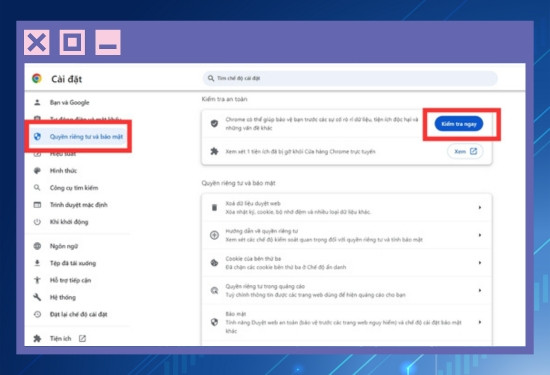The width and height of the screenshot is (550, 375).
Task: Click the settings search field
Action: (x=350, y=78)
